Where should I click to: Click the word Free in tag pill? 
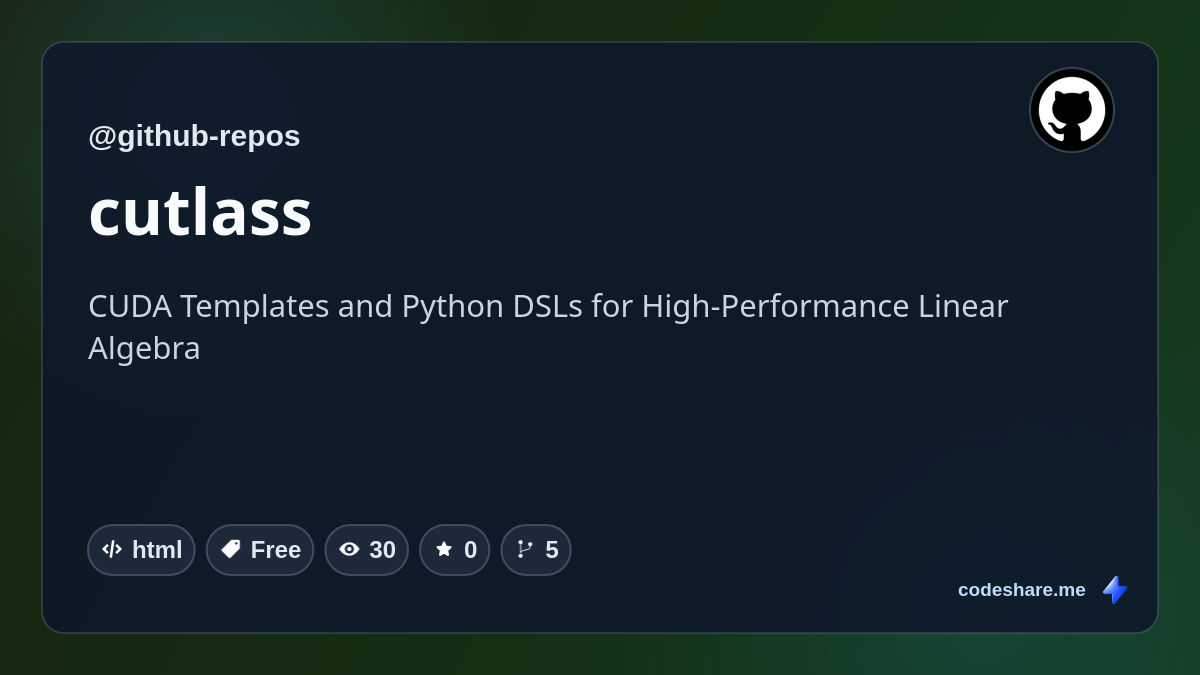point(276,550)
